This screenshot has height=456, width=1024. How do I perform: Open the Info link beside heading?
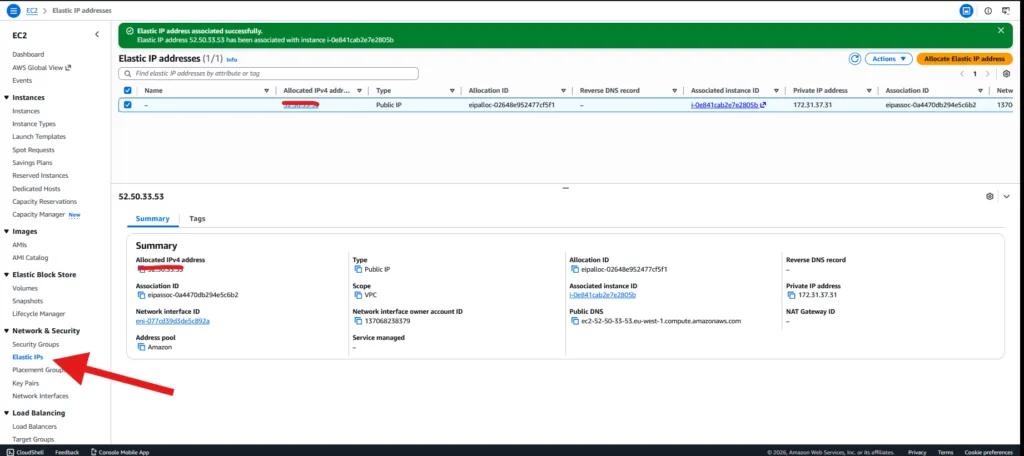point(232,59)
